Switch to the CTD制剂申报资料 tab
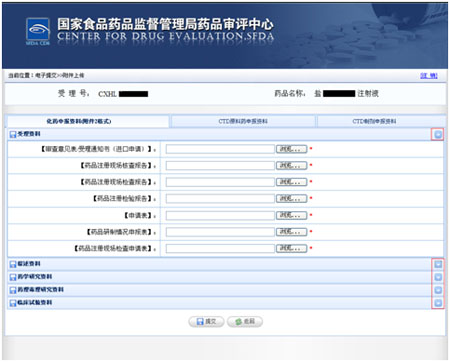450x362 pixels. coord(374,121)
